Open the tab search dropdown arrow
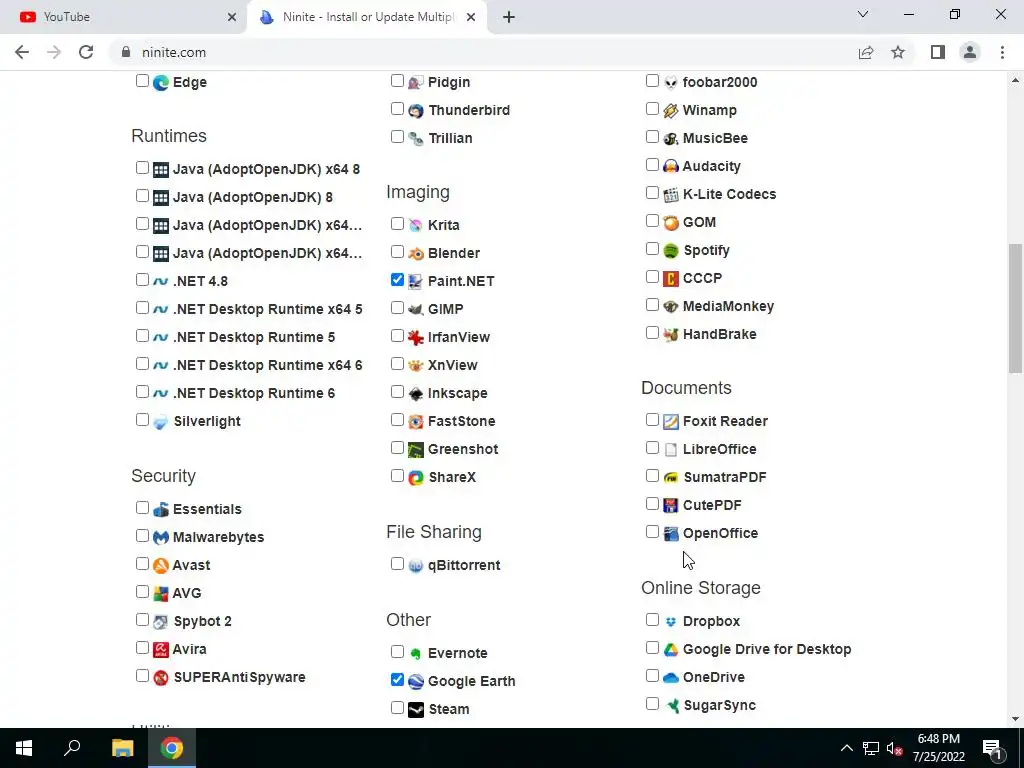Viewport: 1024px width, 768px height. pyautogui.click(x=863, y=14)
